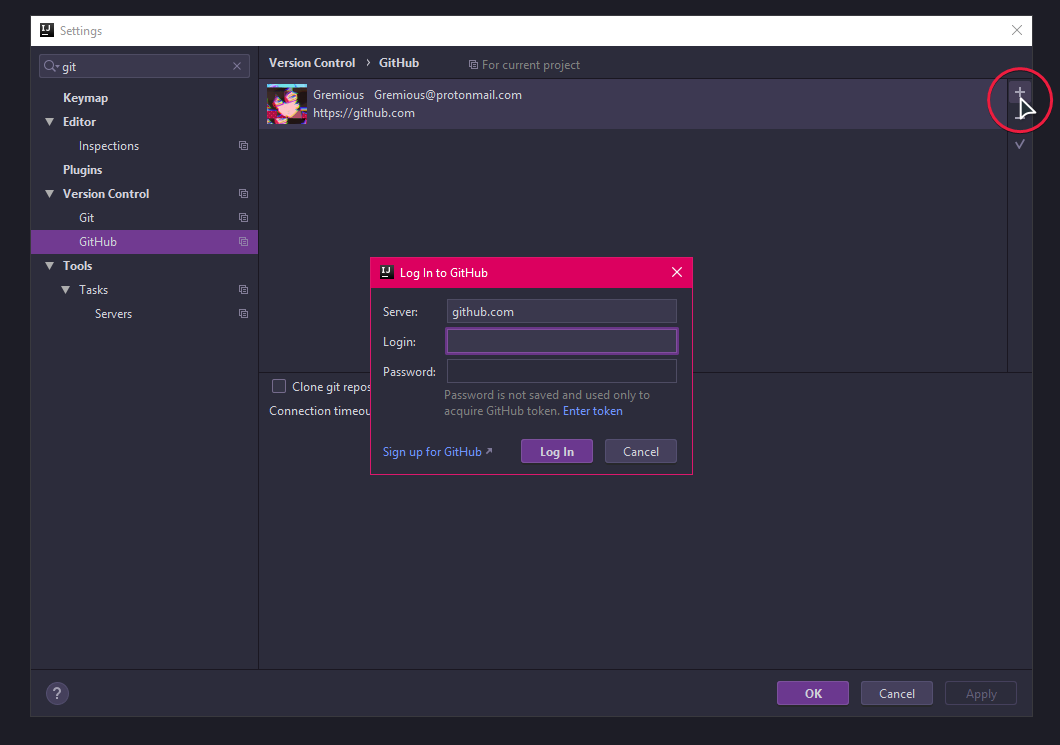Open the Git settings page
The height and width of the screenshot is (745, 1060).
(x=87, y=218)
